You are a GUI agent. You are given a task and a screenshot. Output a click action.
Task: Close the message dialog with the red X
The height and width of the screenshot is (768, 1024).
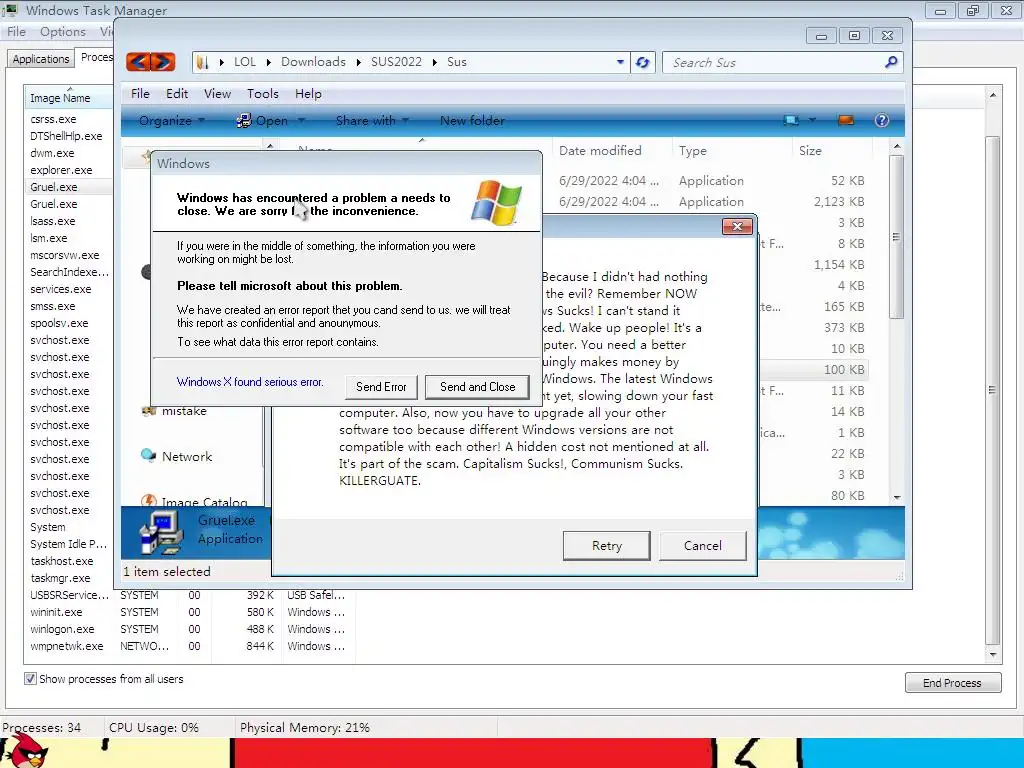737,226
